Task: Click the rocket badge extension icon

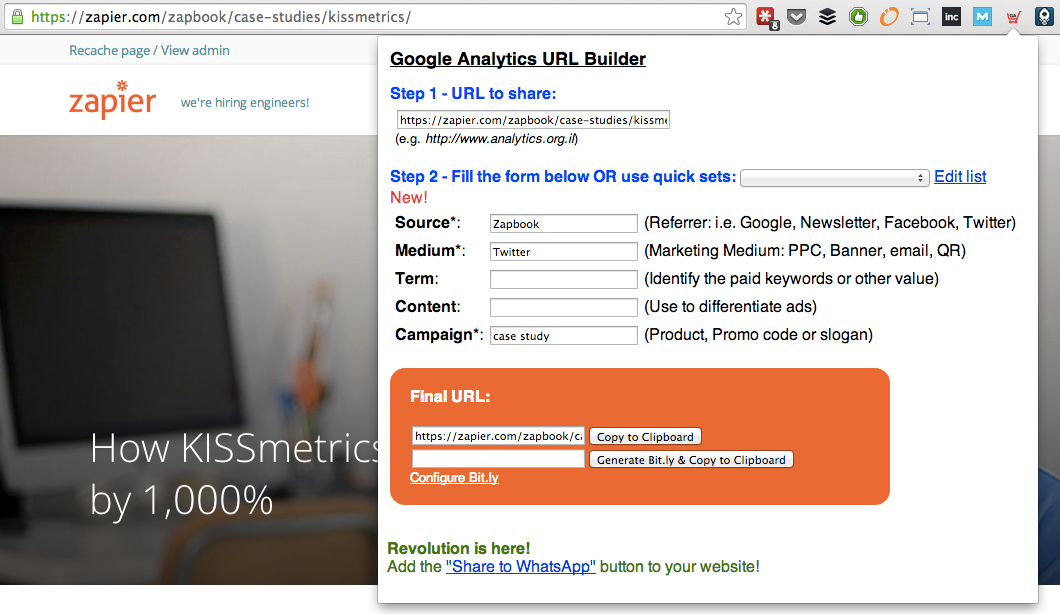Action: [x=1044, y=17]
